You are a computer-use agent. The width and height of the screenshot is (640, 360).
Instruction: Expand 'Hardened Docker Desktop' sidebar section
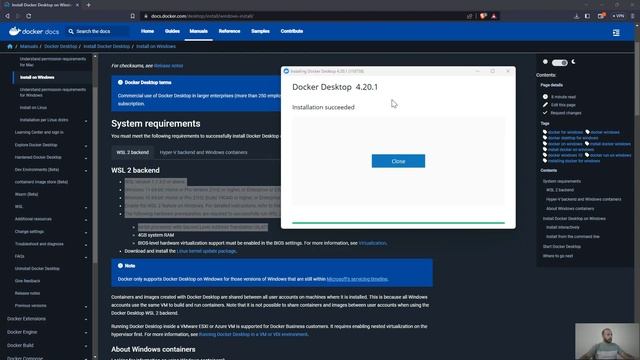coord(86,158)
